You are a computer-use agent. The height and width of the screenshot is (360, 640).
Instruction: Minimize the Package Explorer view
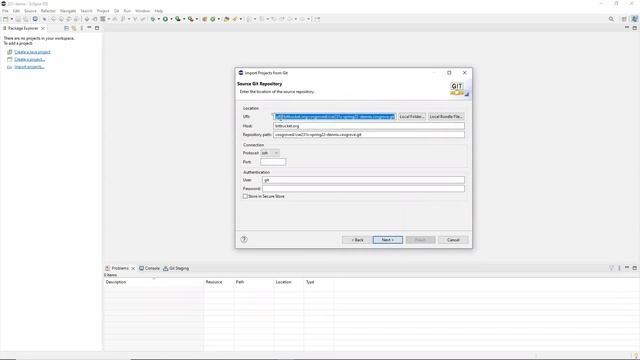89,28
